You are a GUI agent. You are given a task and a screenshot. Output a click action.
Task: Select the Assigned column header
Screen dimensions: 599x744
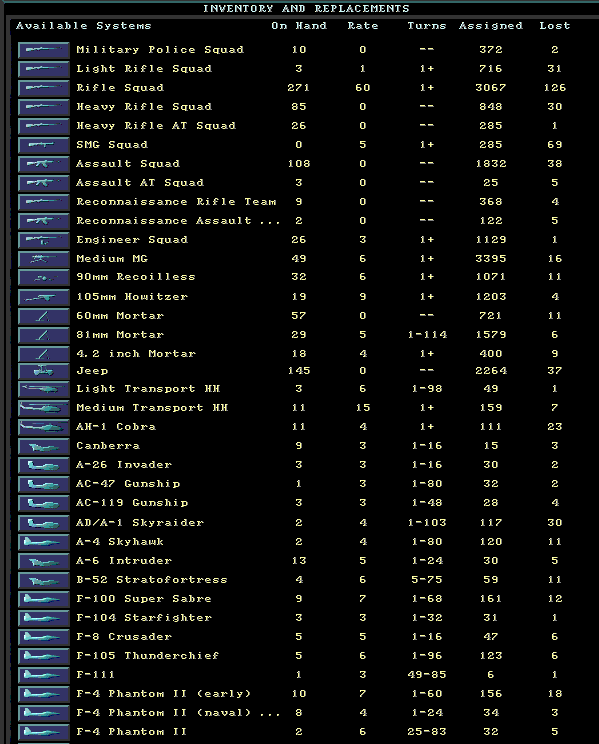(491, 26)
